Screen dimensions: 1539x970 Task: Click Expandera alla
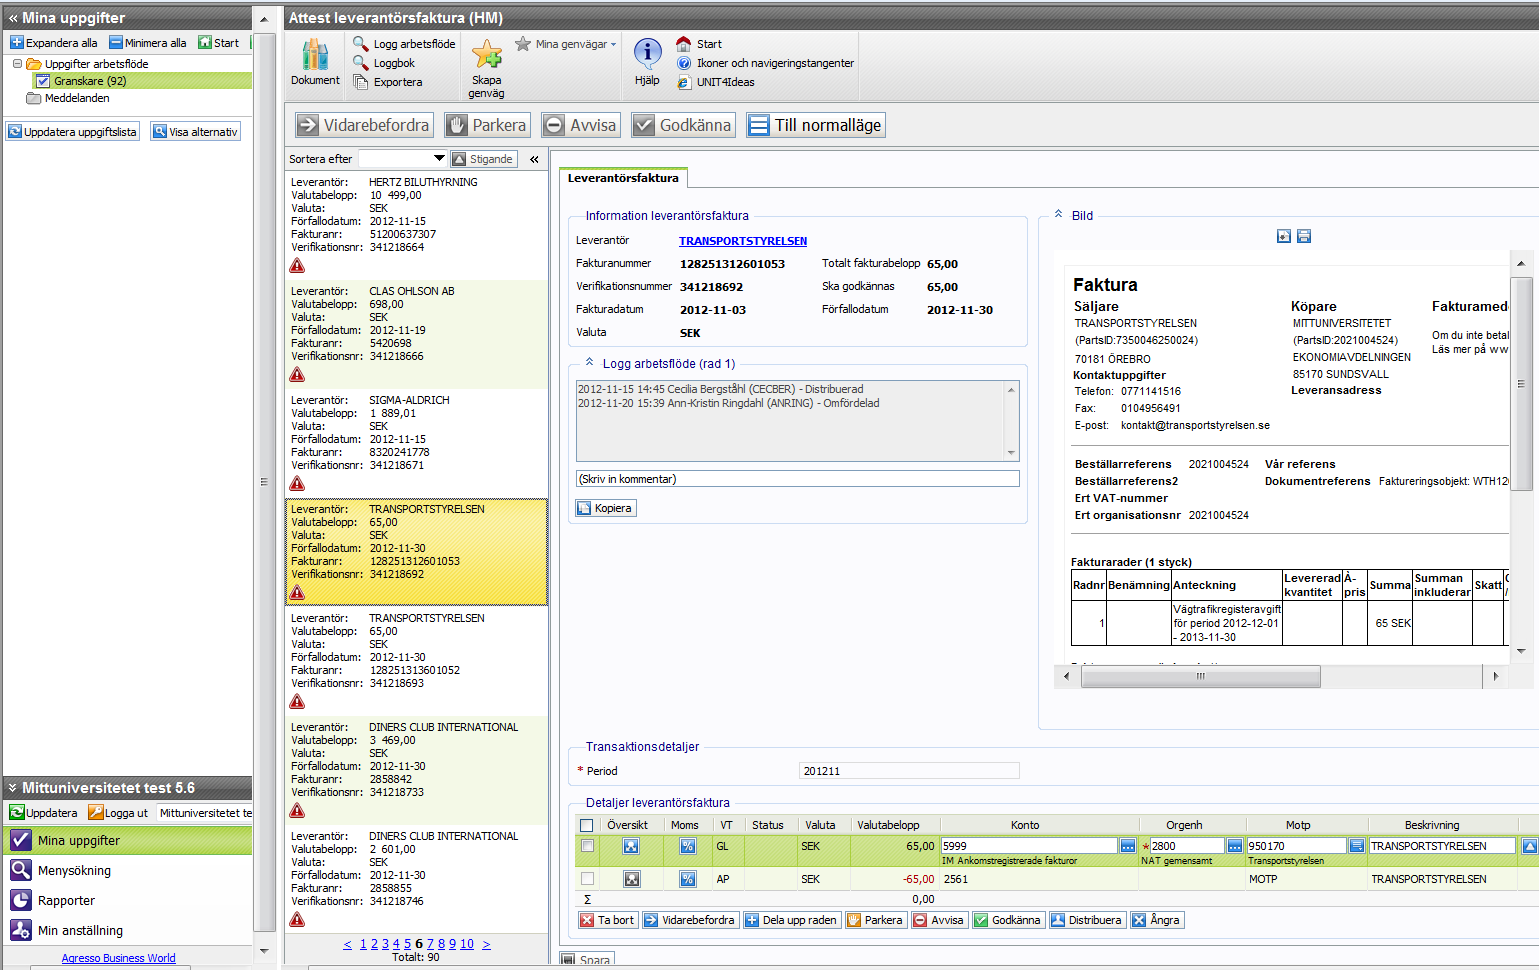coord(54,43)
